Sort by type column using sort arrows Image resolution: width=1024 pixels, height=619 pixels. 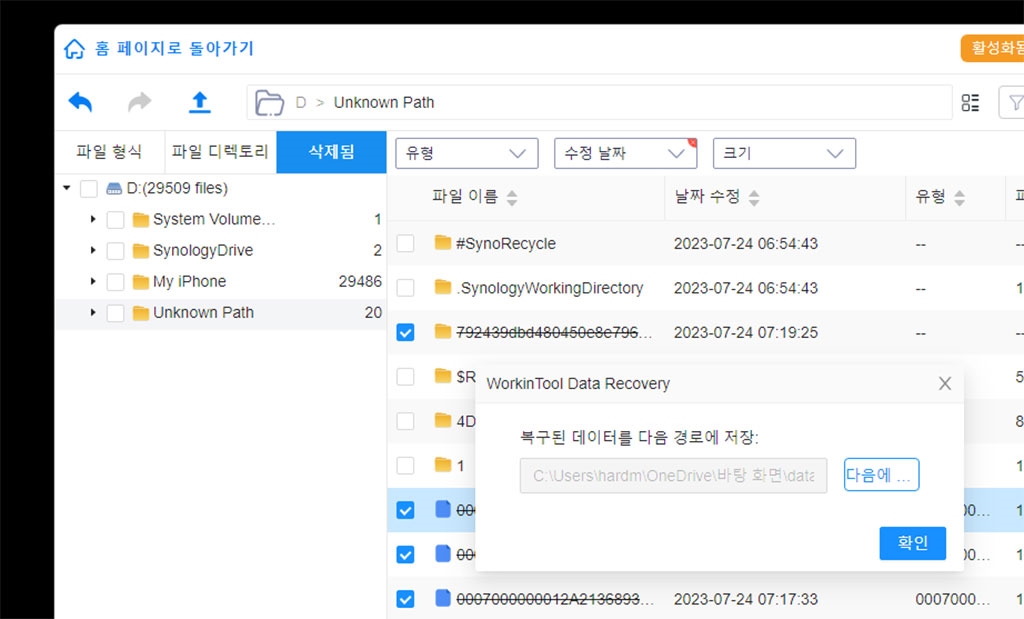pyautogui.click(x=959, y=198)
